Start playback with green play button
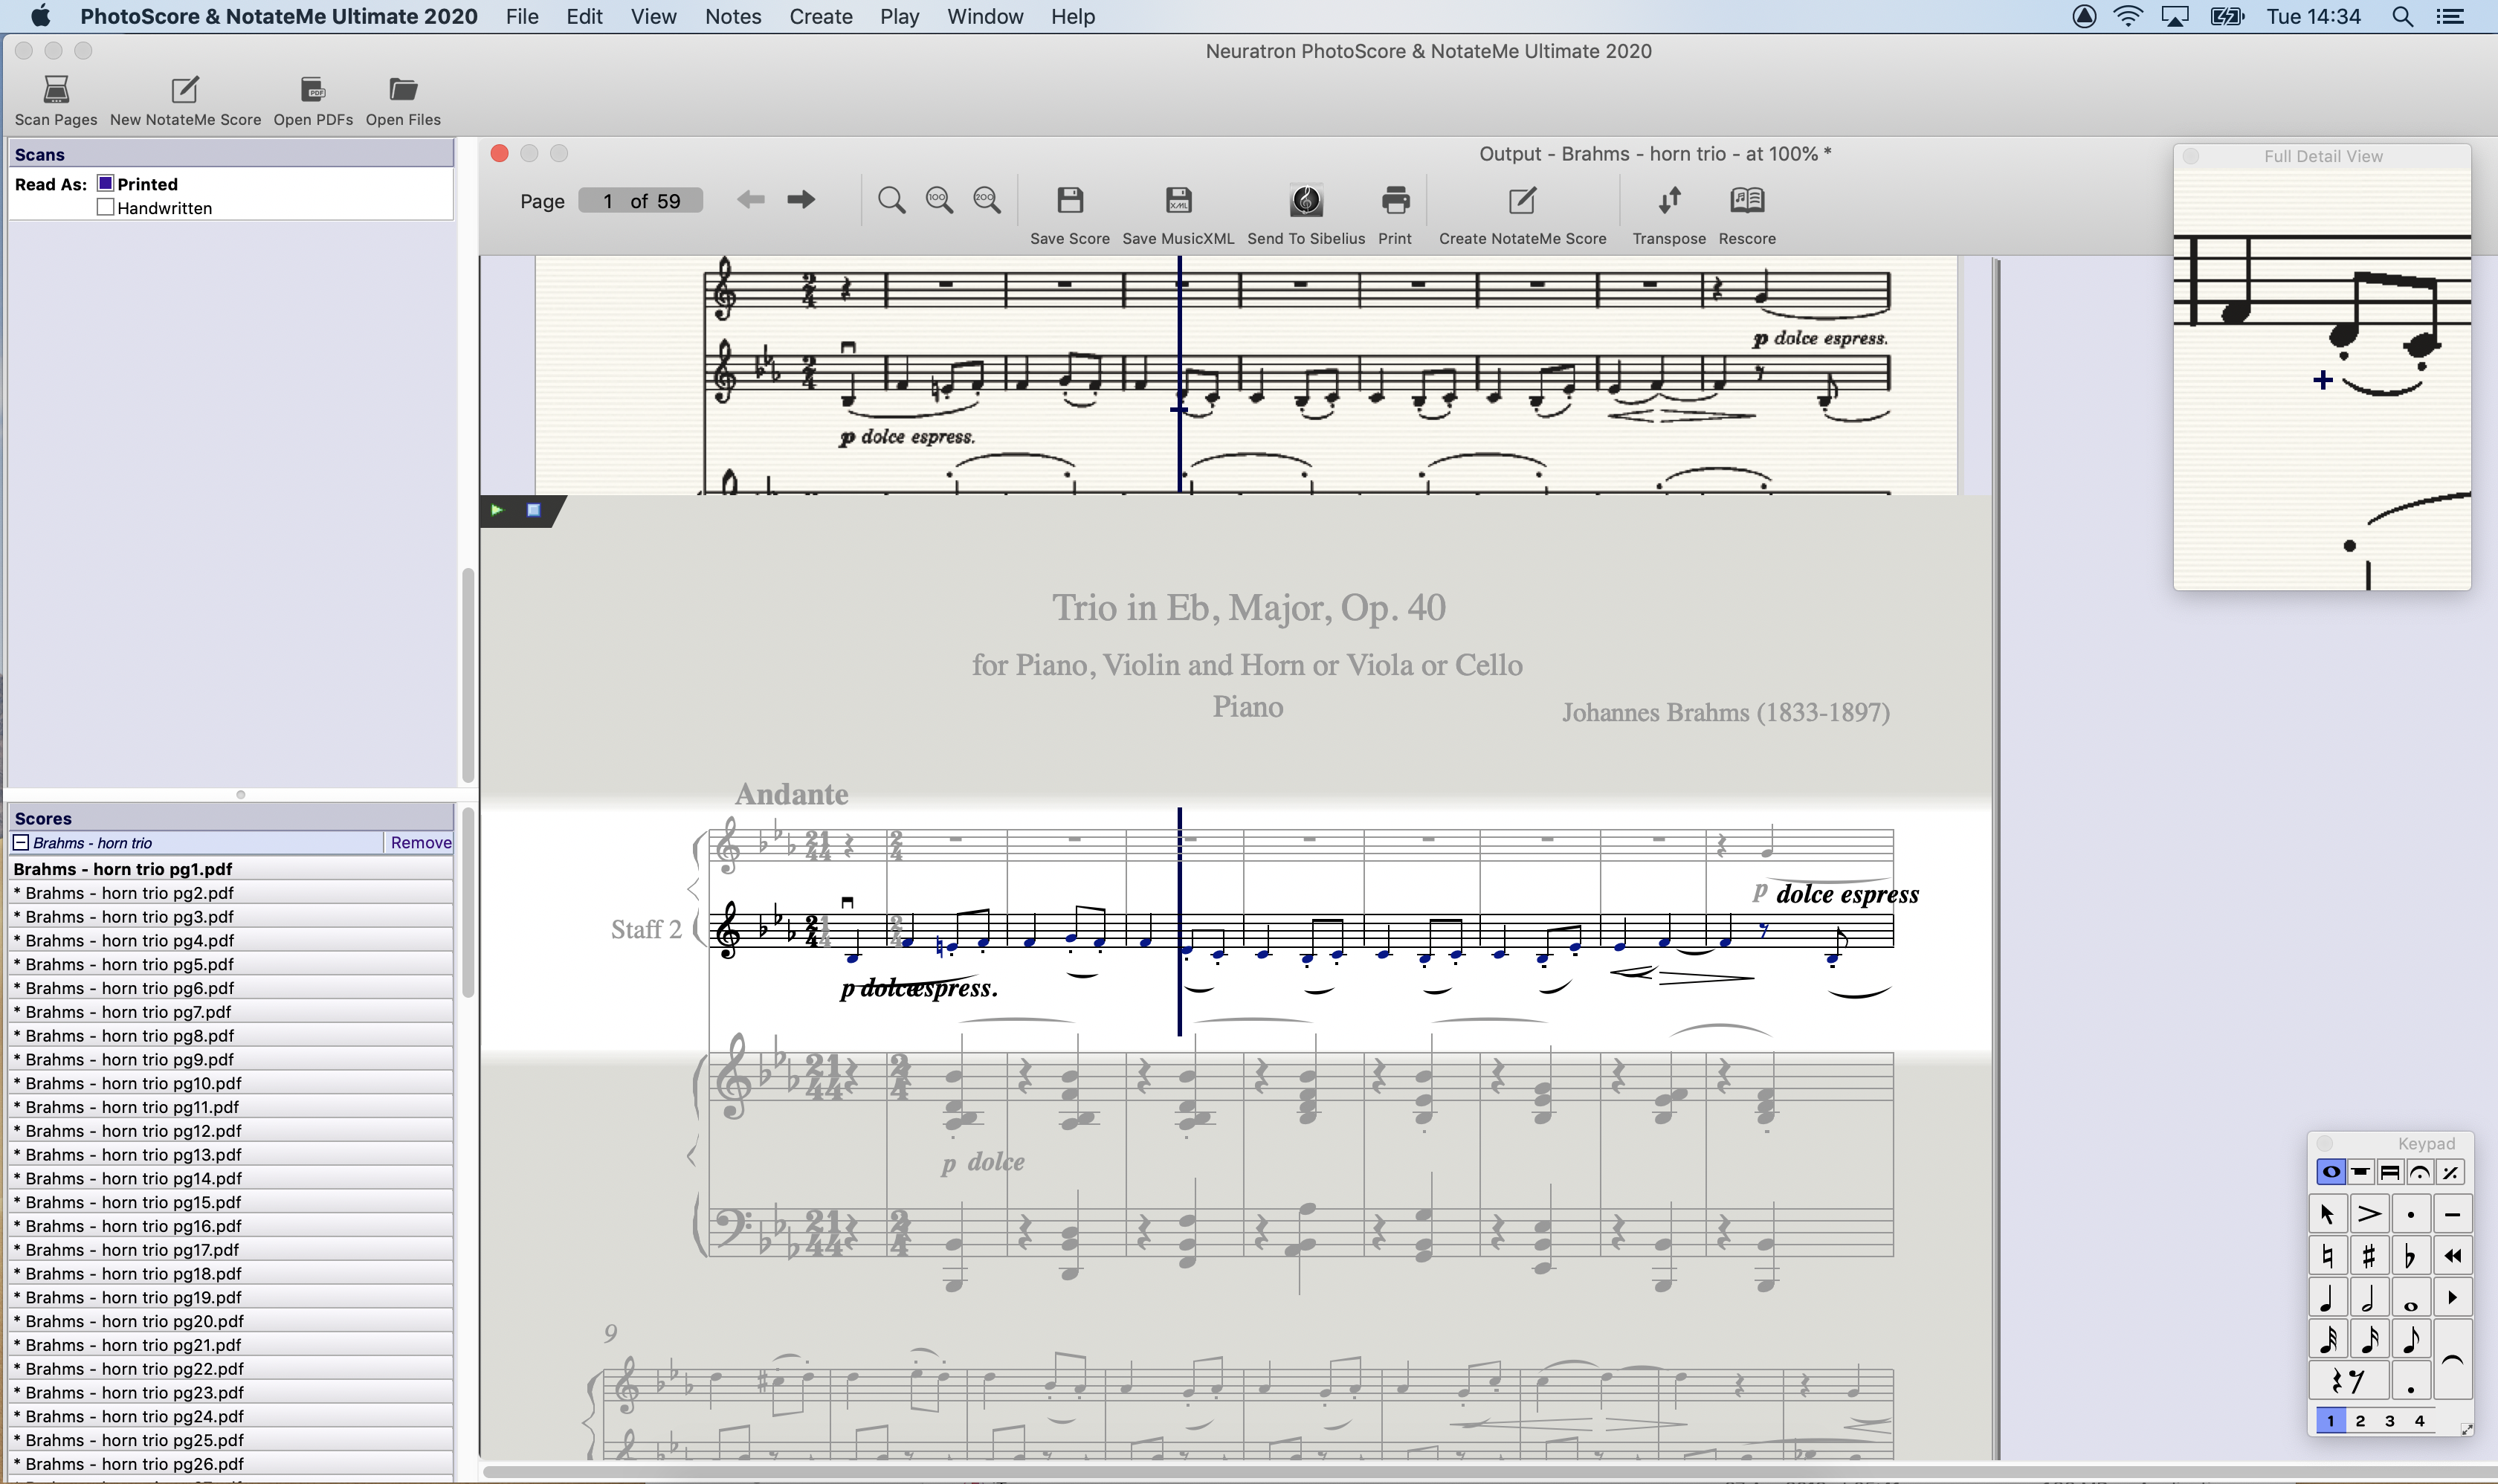This screenshot has height=1484, width=2498. click(497, 510)
